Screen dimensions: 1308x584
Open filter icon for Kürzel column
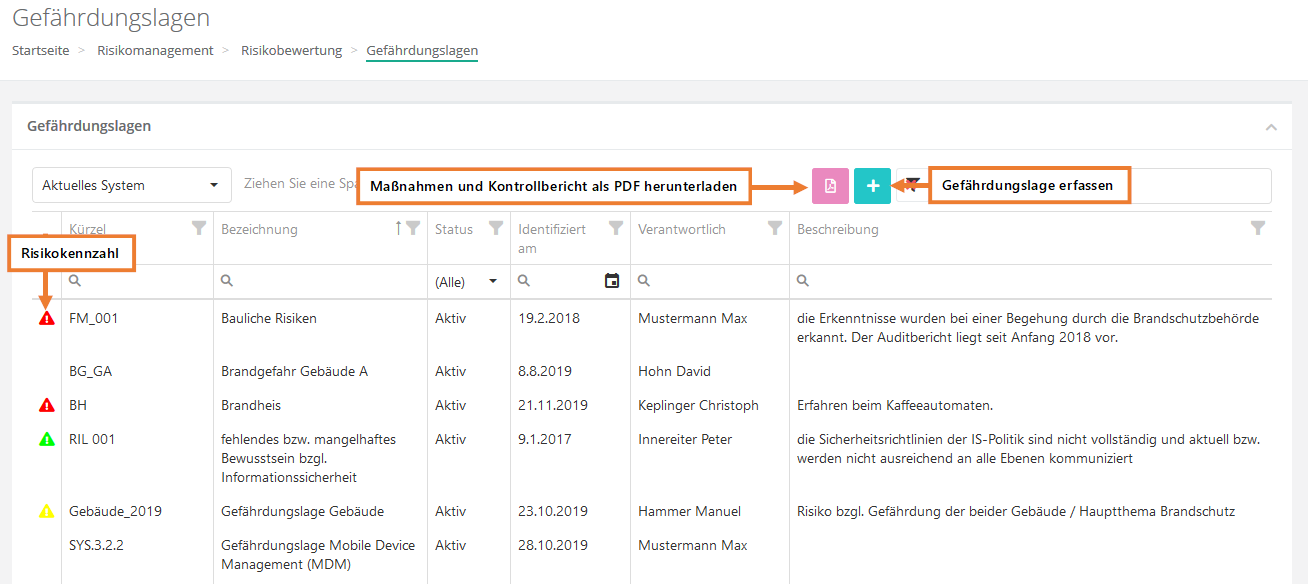click(199, 228)
